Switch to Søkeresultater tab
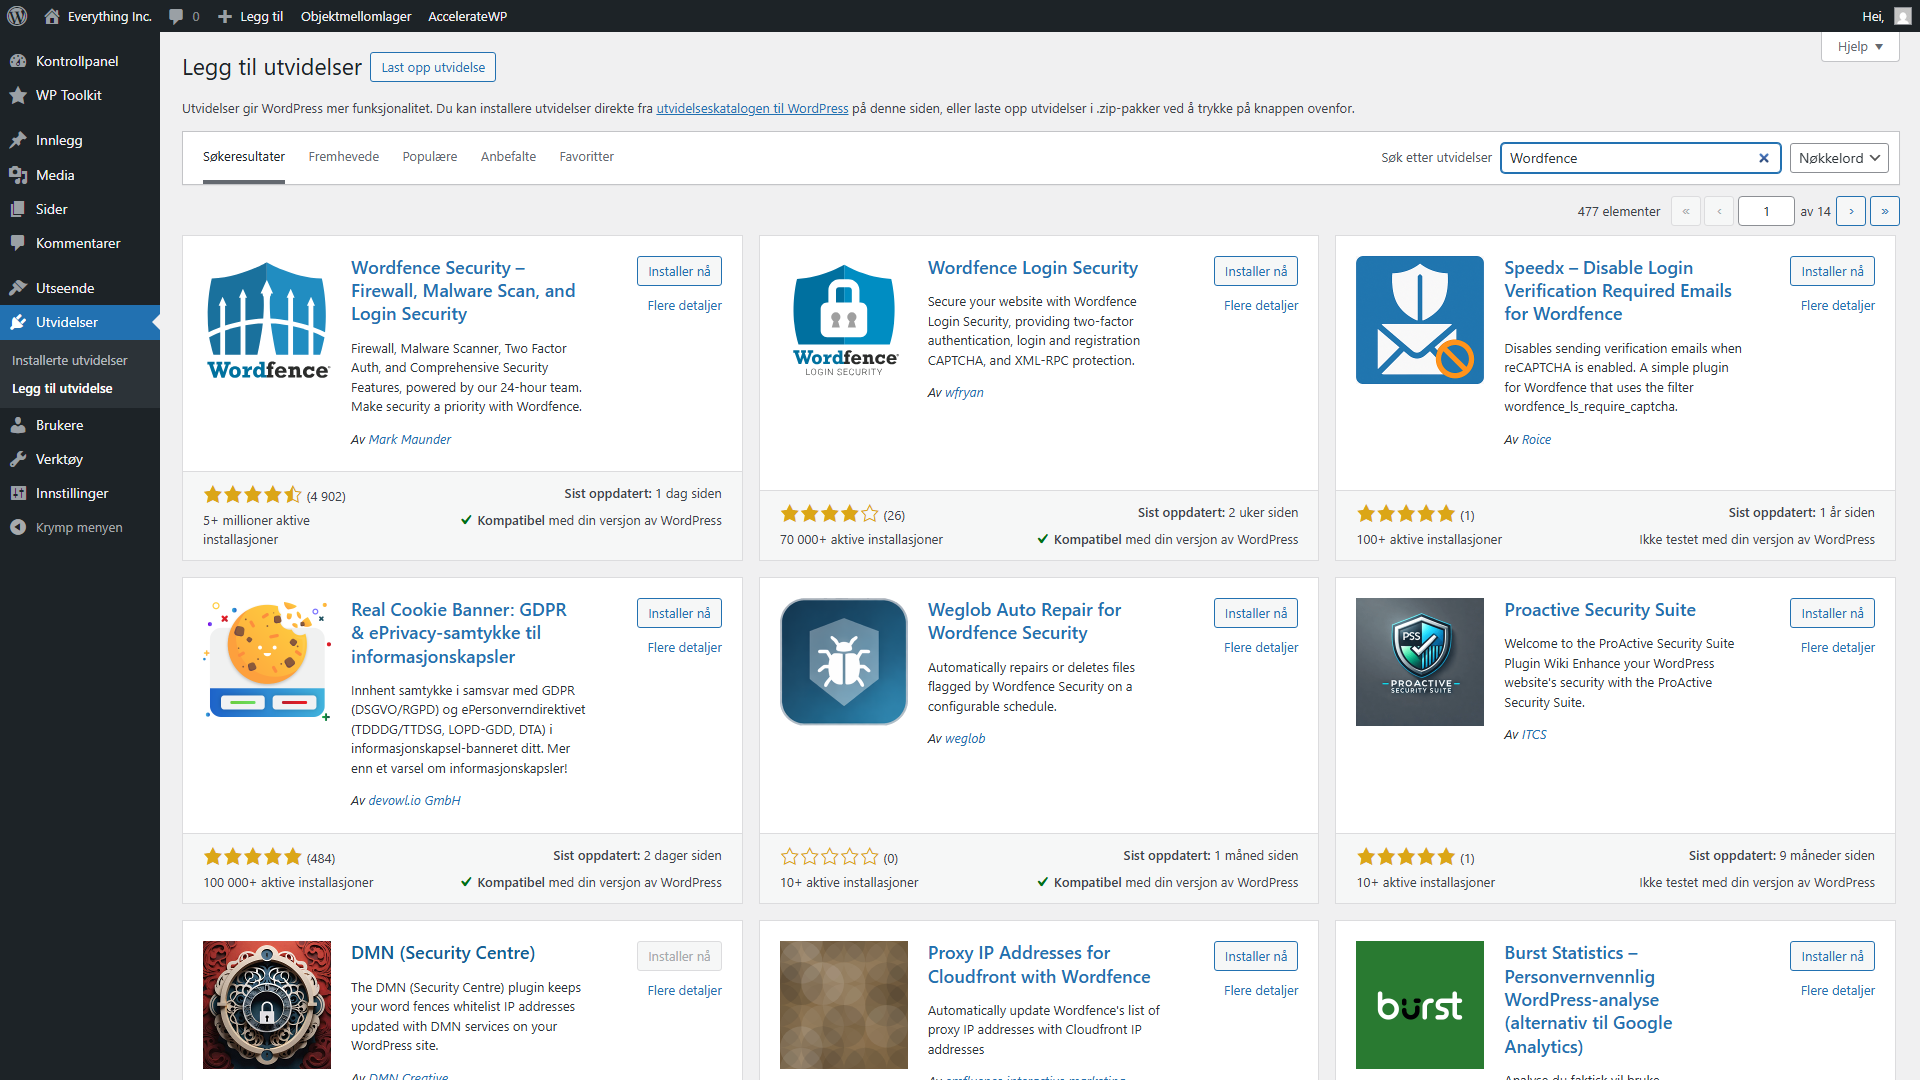This screenshot has height=1080, width=1920. point(244,157)
